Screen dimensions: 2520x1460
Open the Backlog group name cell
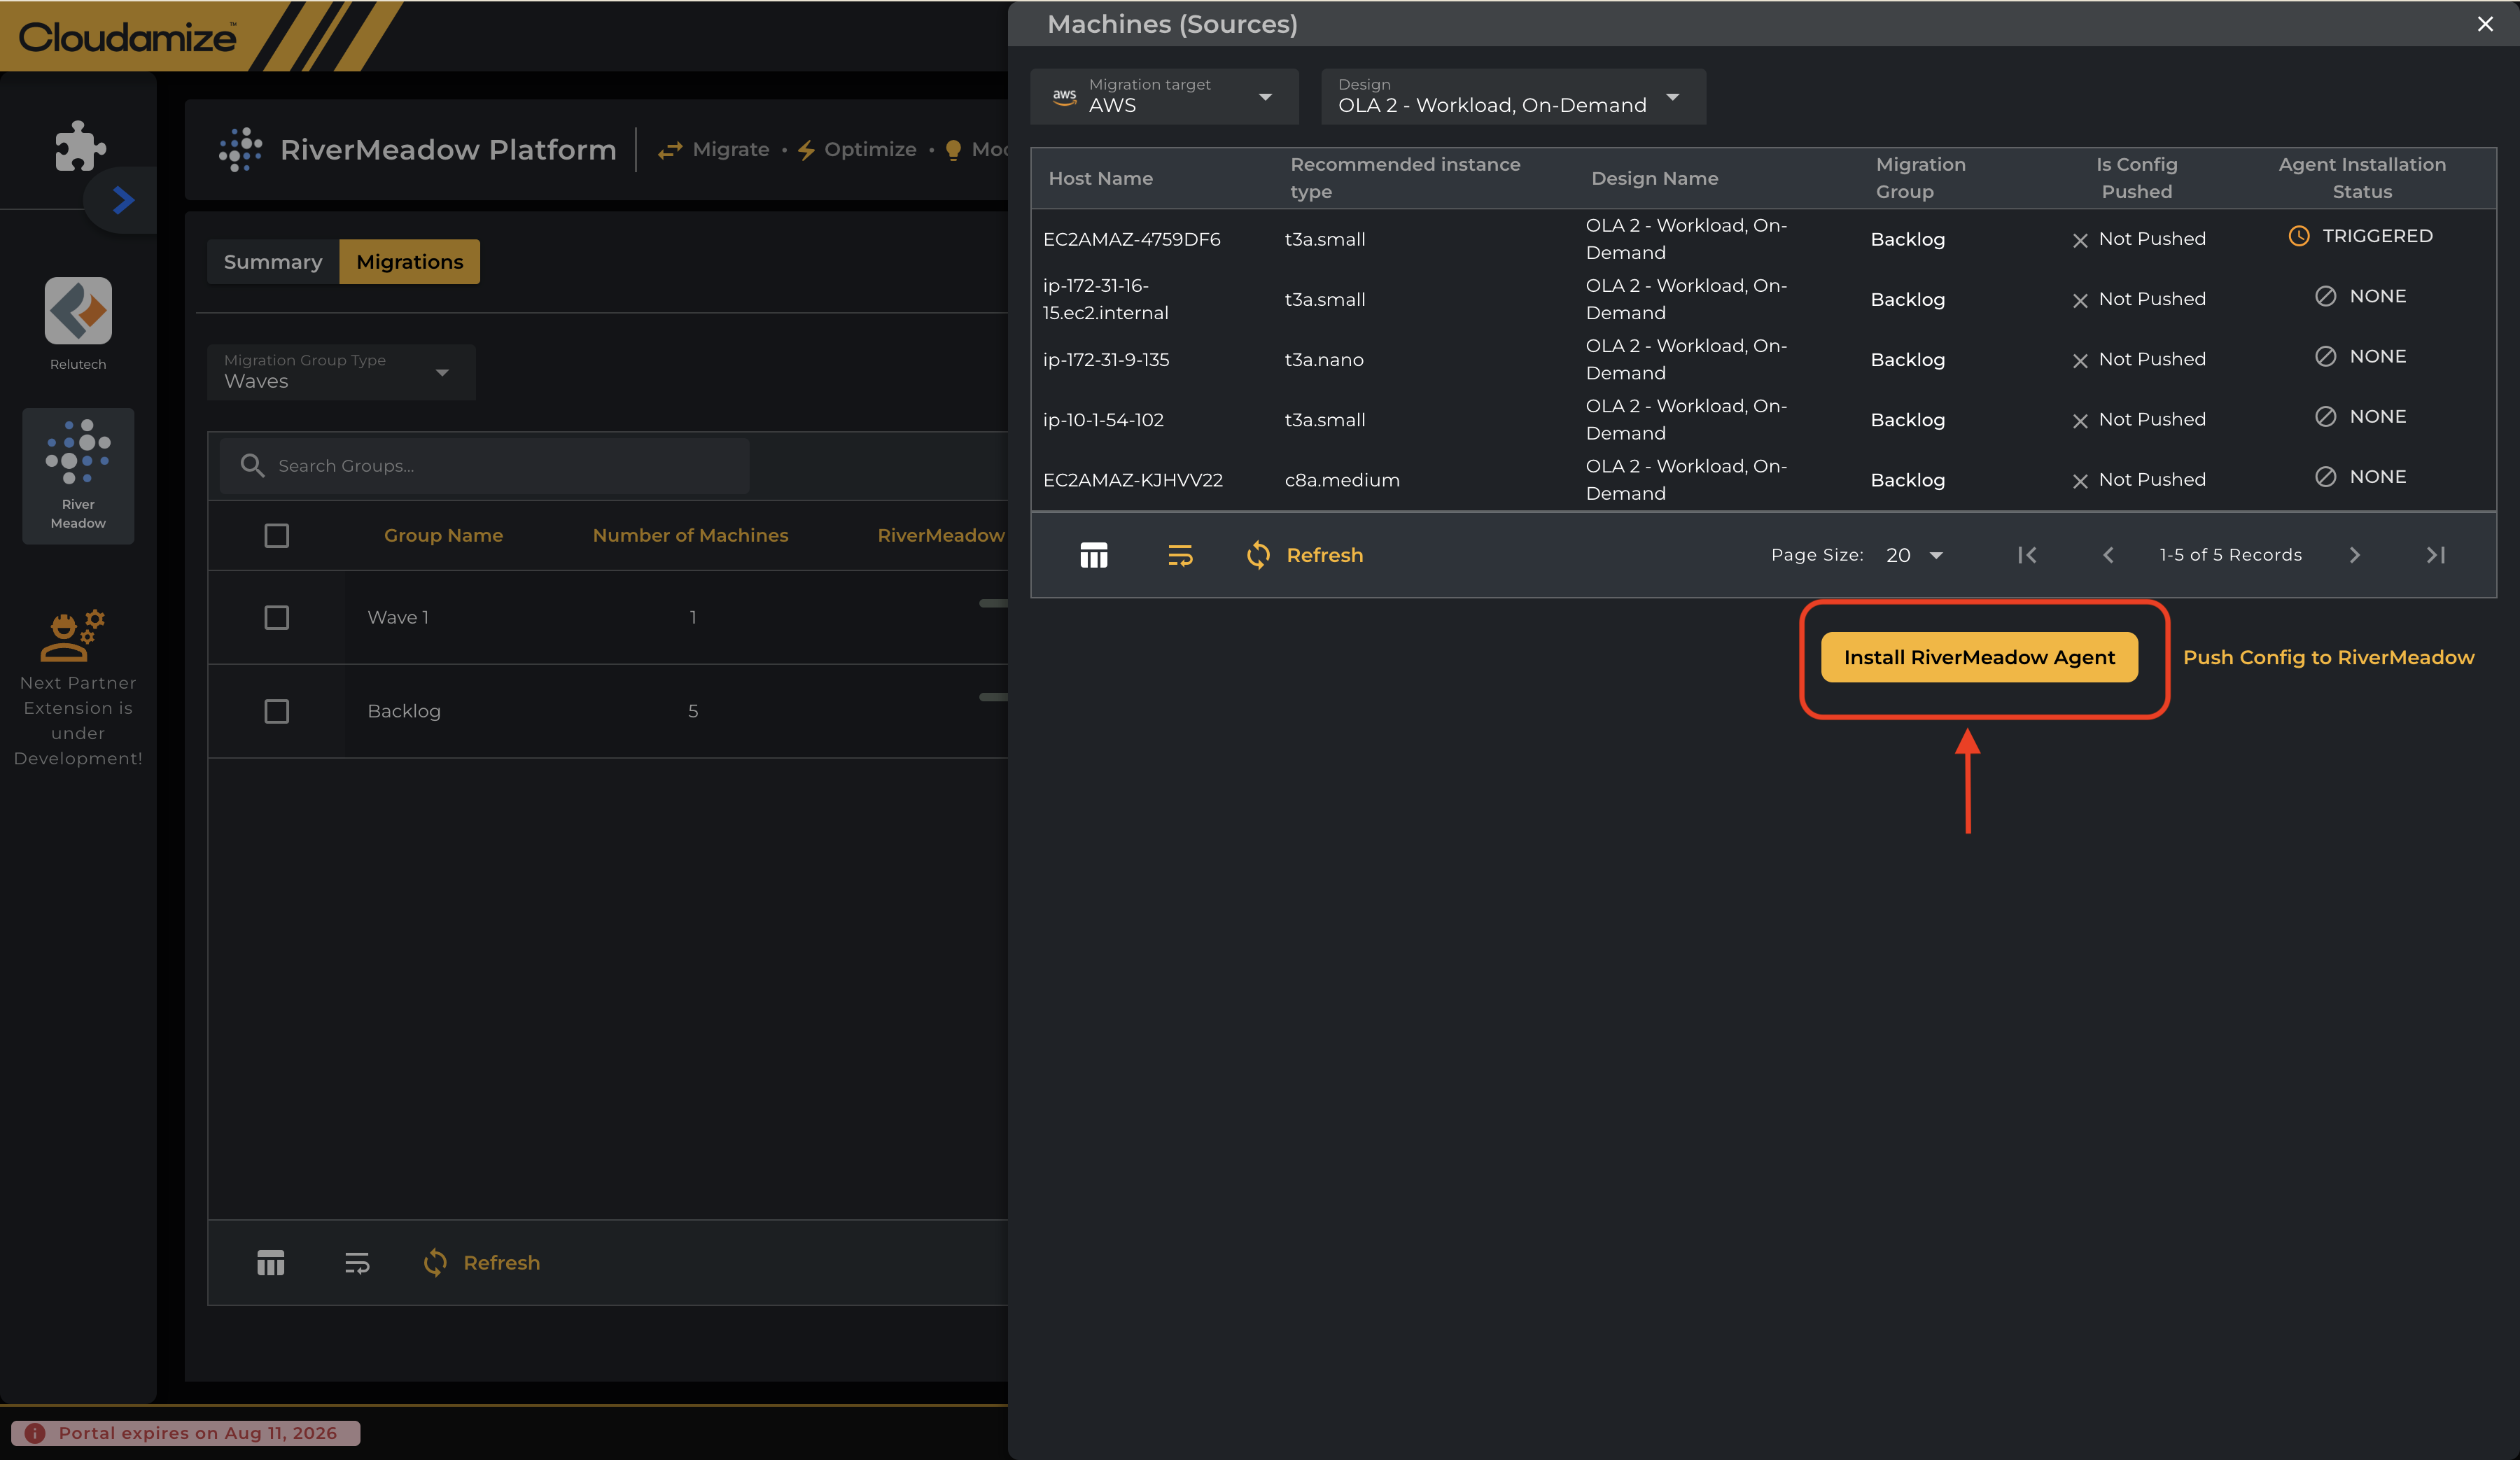pyautogui.click(x=404, y=711)
